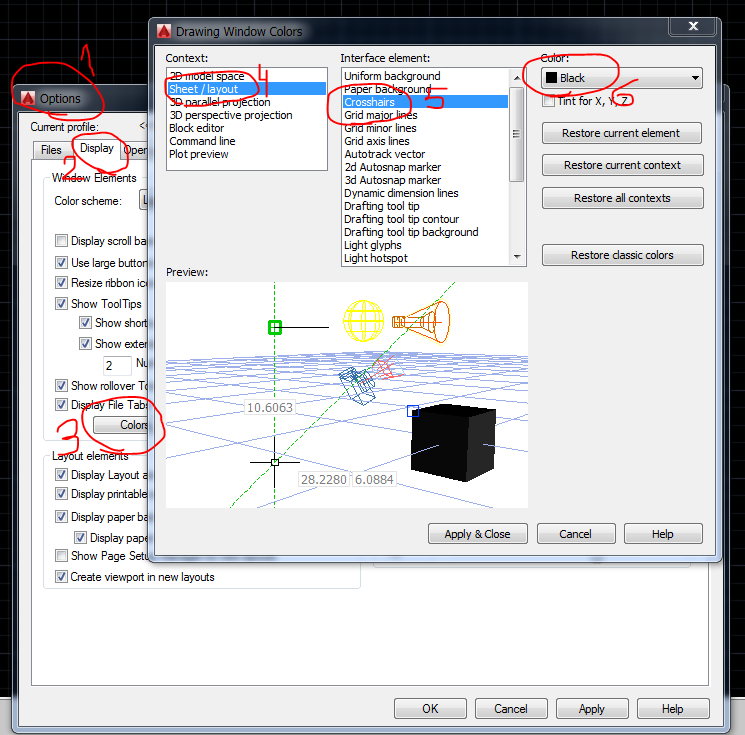Toggle Show shortcut keys checkbox in Options

[85, 323]
